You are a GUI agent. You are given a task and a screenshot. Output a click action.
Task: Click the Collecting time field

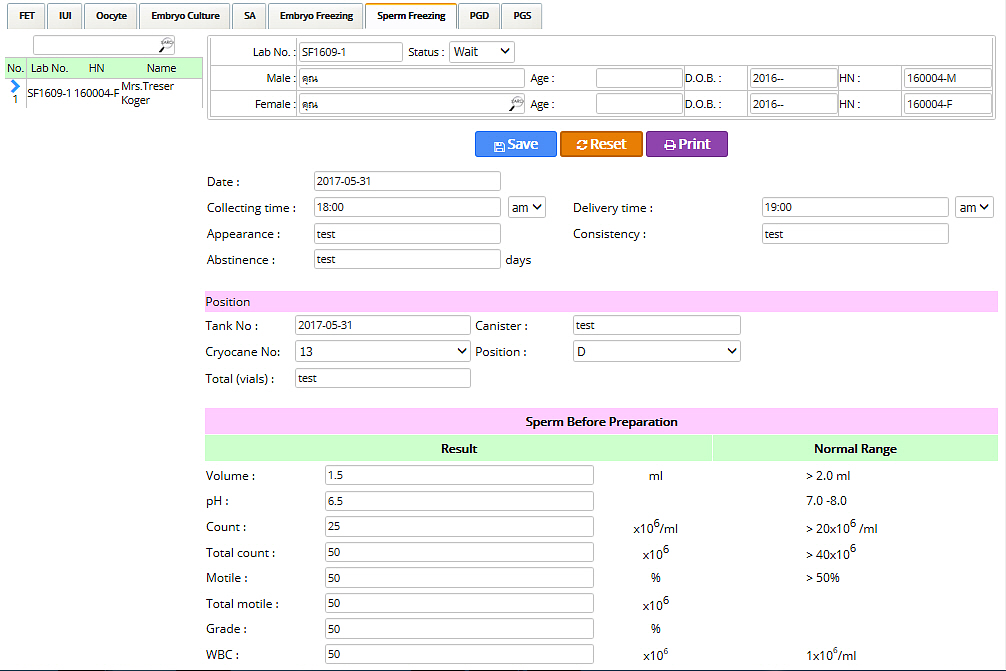coord(407,207)
